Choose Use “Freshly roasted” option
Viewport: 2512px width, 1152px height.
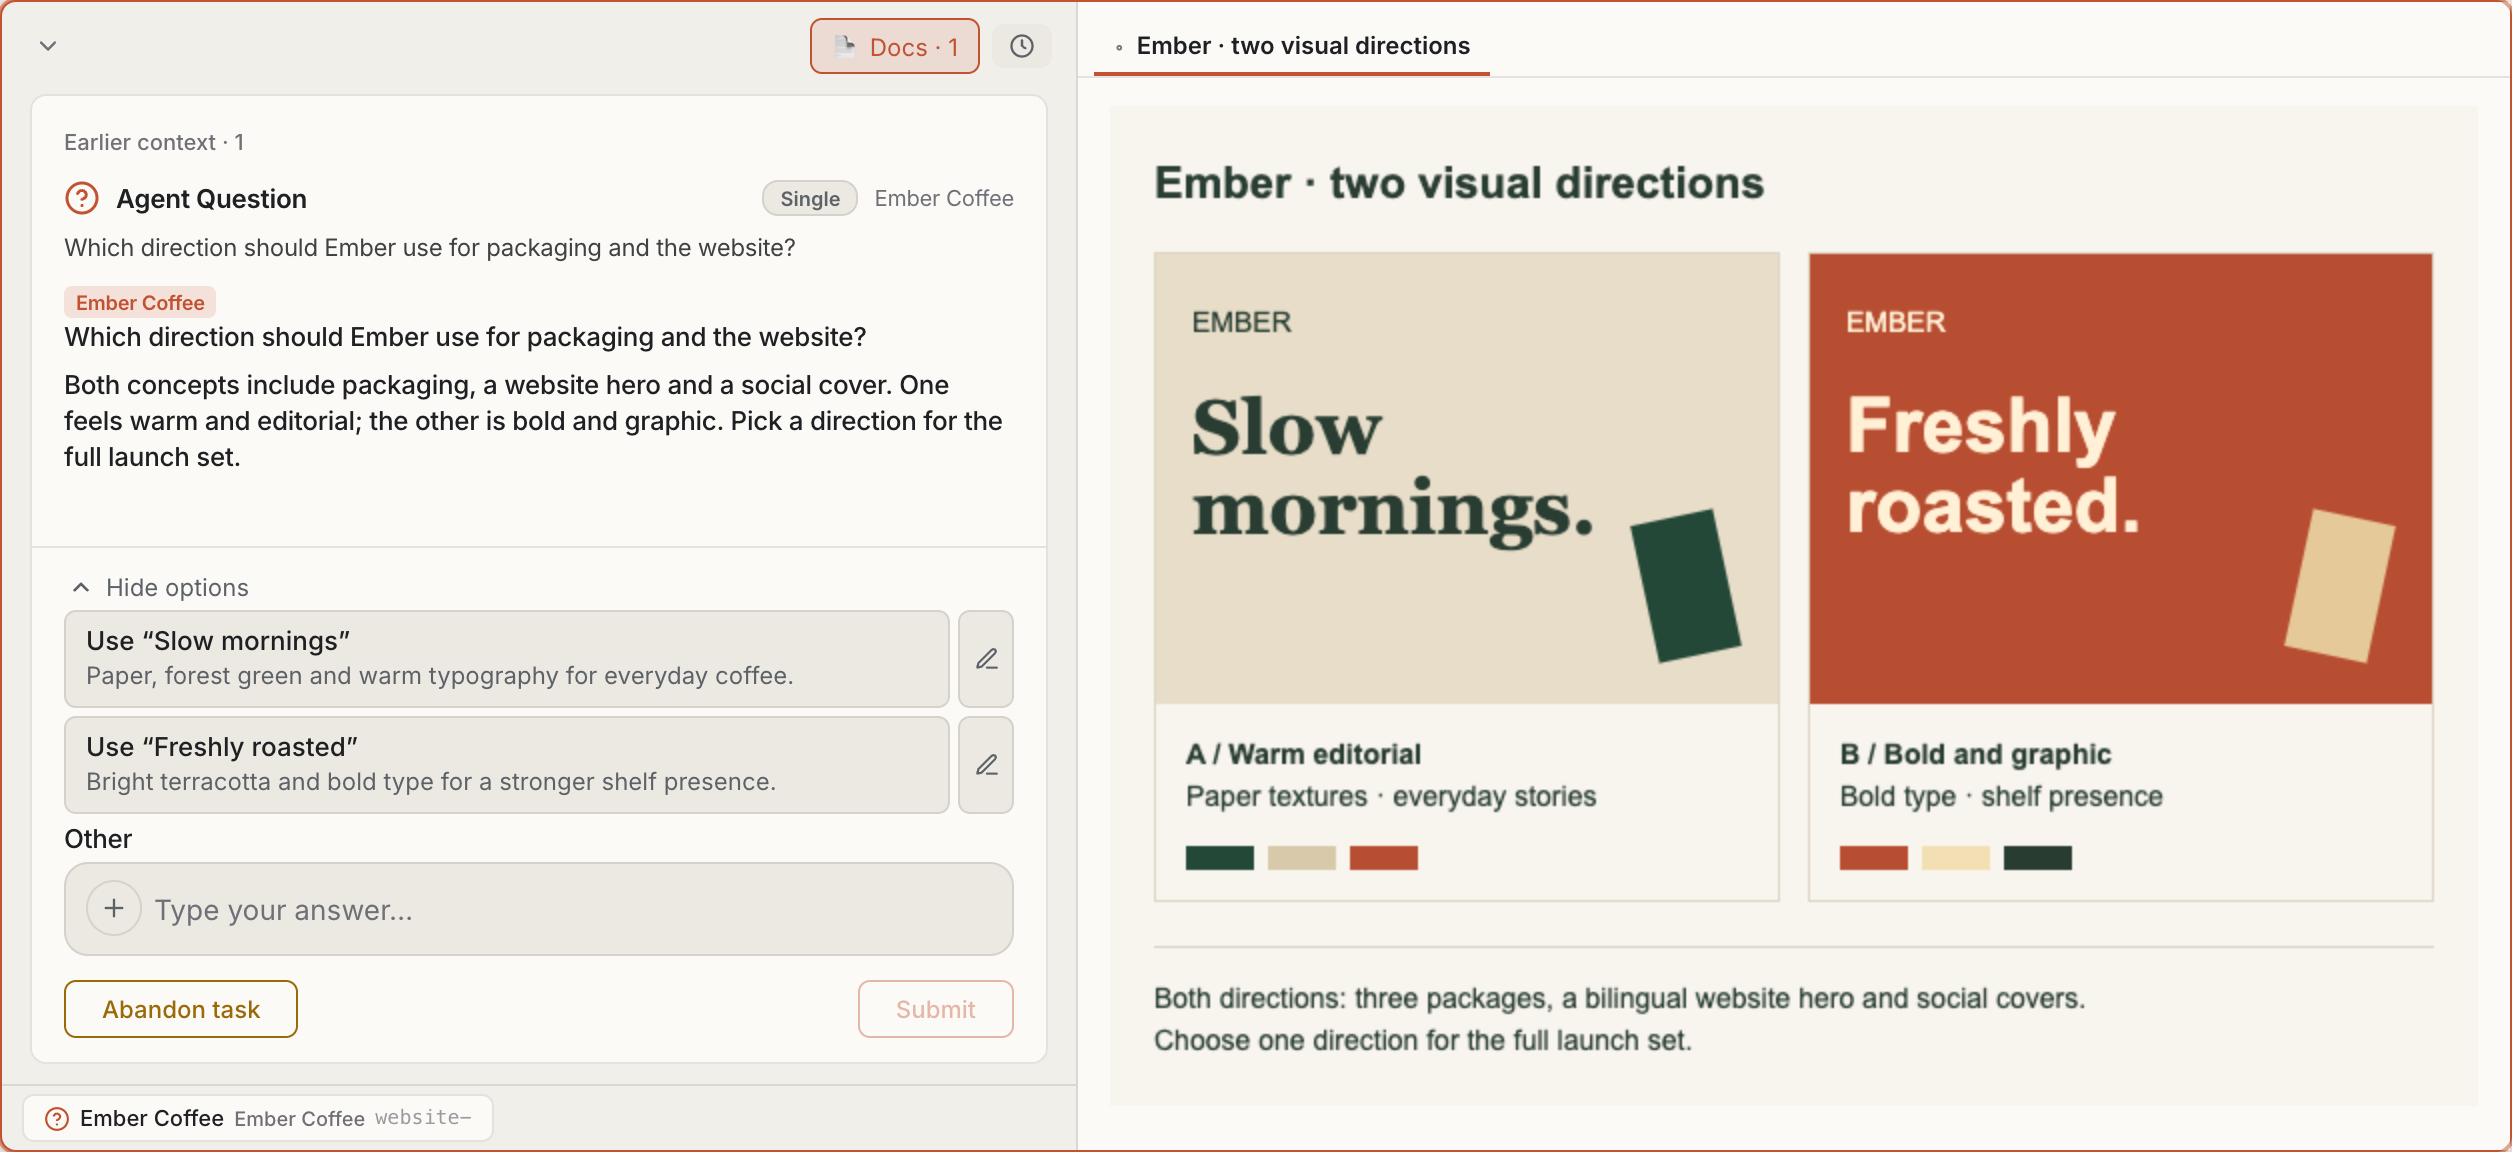click(x=507, y=764)
